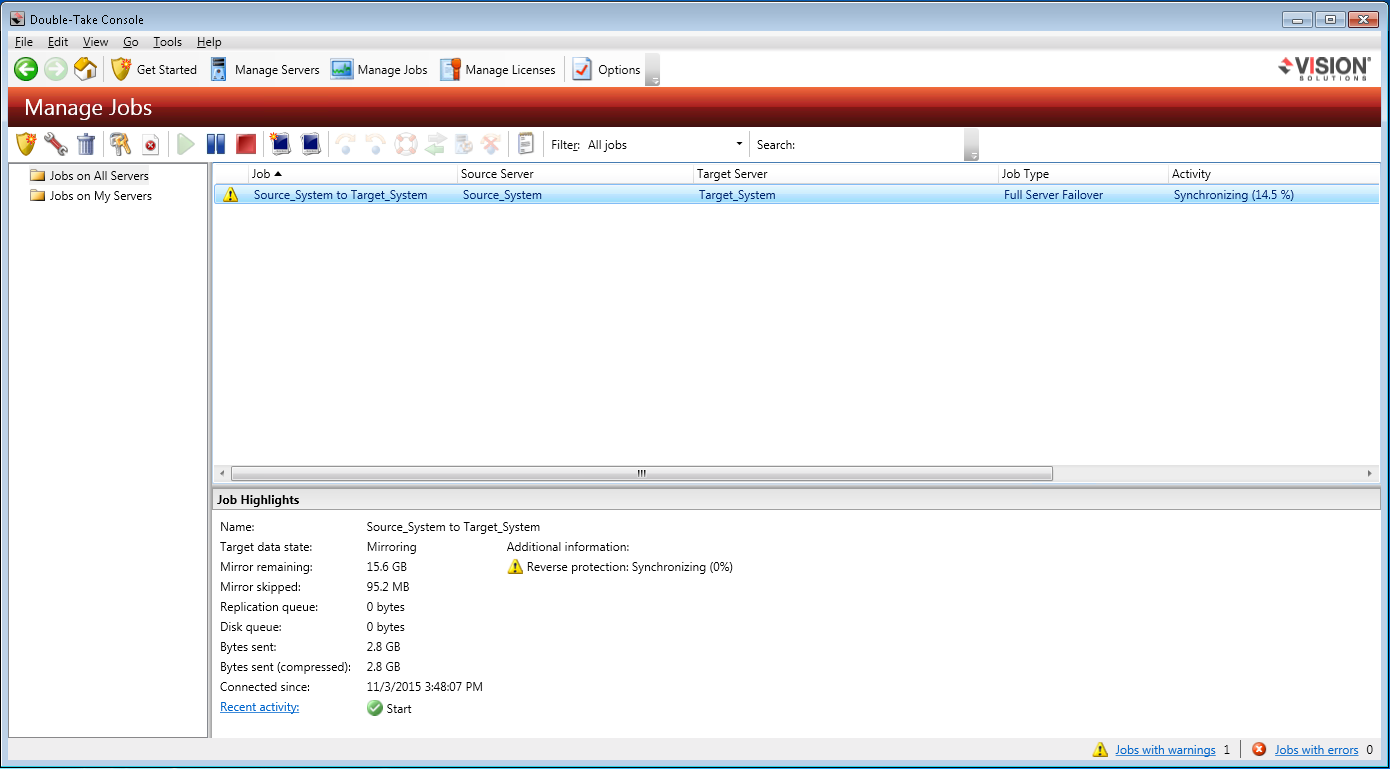Screen dimensions: 1390x769
Task: Click the Recent activity link
Action: 259,708
